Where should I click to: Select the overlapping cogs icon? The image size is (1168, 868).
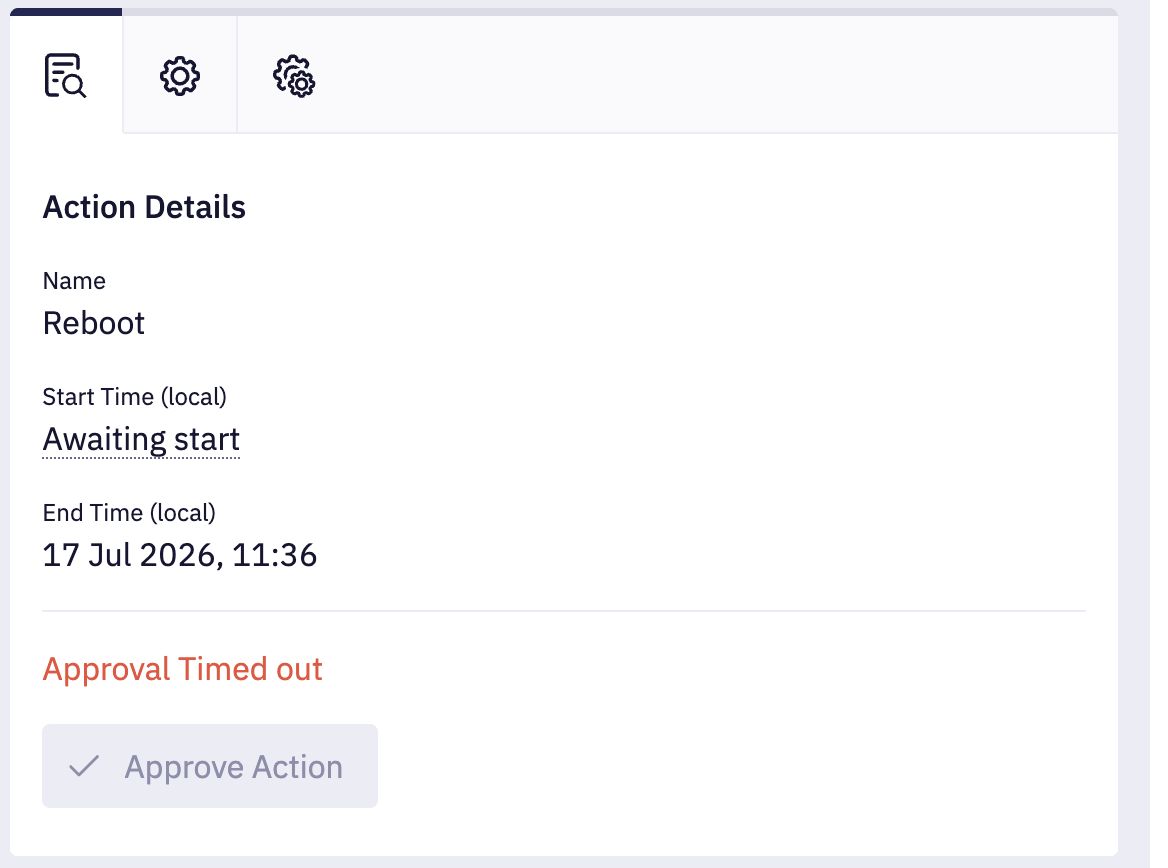point(294,76)
